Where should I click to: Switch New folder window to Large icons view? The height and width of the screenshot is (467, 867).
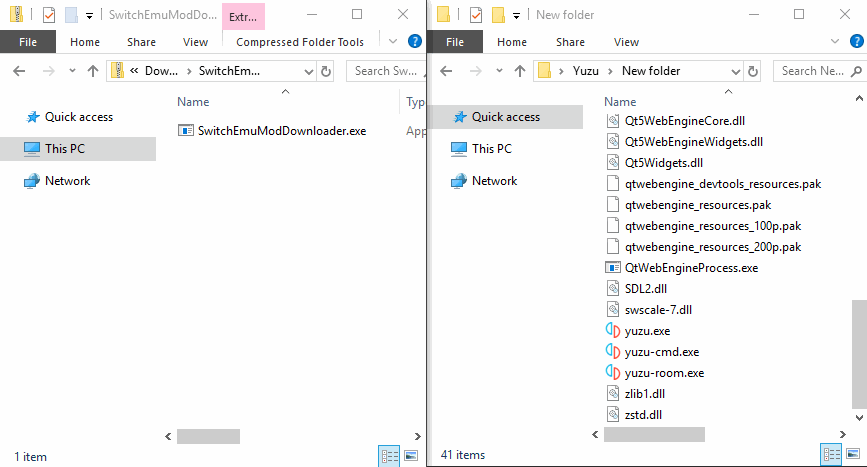[x=853, y=454]
